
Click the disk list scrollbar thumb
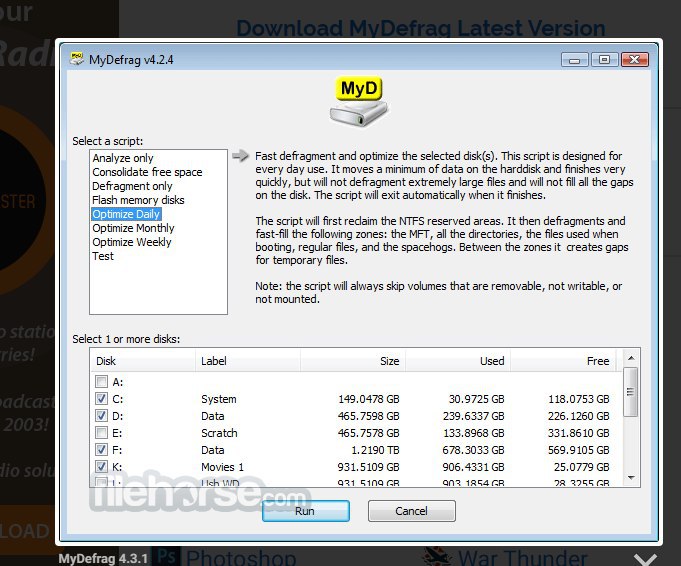[x=631, y=392]
